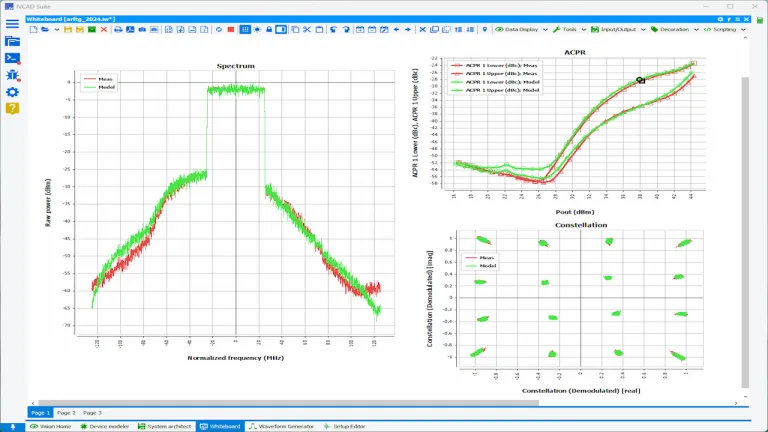Expand the Tools dropdown arrow
768x432 pixels.
coord(583,29)
